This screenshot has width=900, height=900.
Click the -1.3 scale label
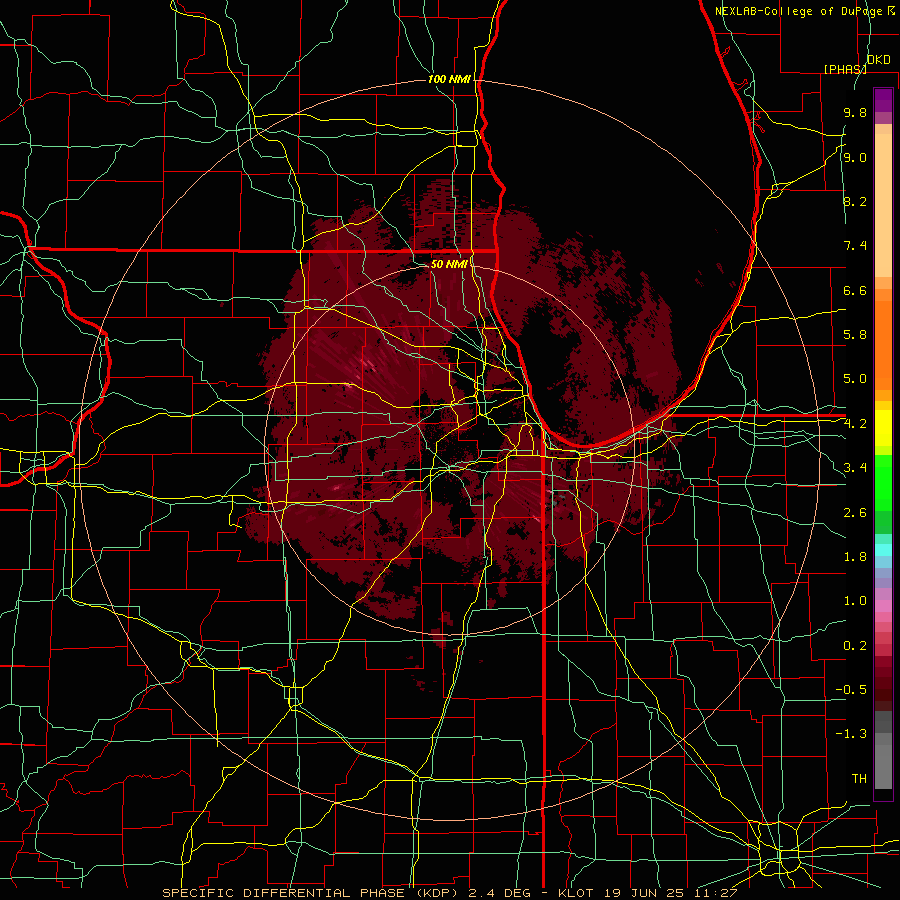tap(851, 734)
